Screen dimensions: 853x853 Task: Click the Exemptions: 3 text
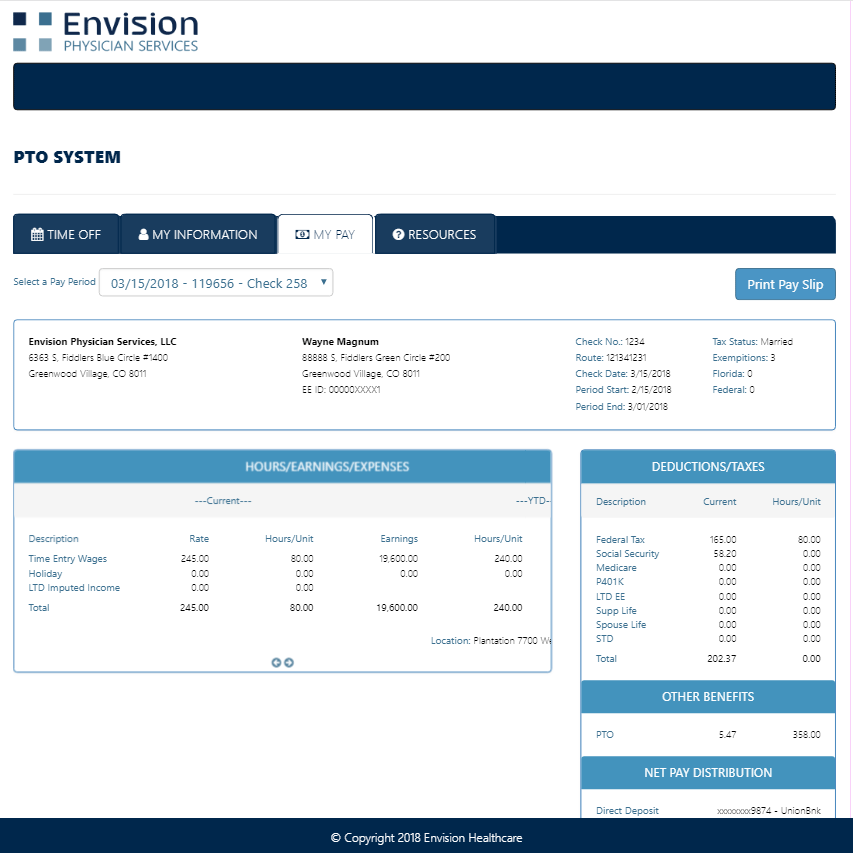[x=744, y=357]
